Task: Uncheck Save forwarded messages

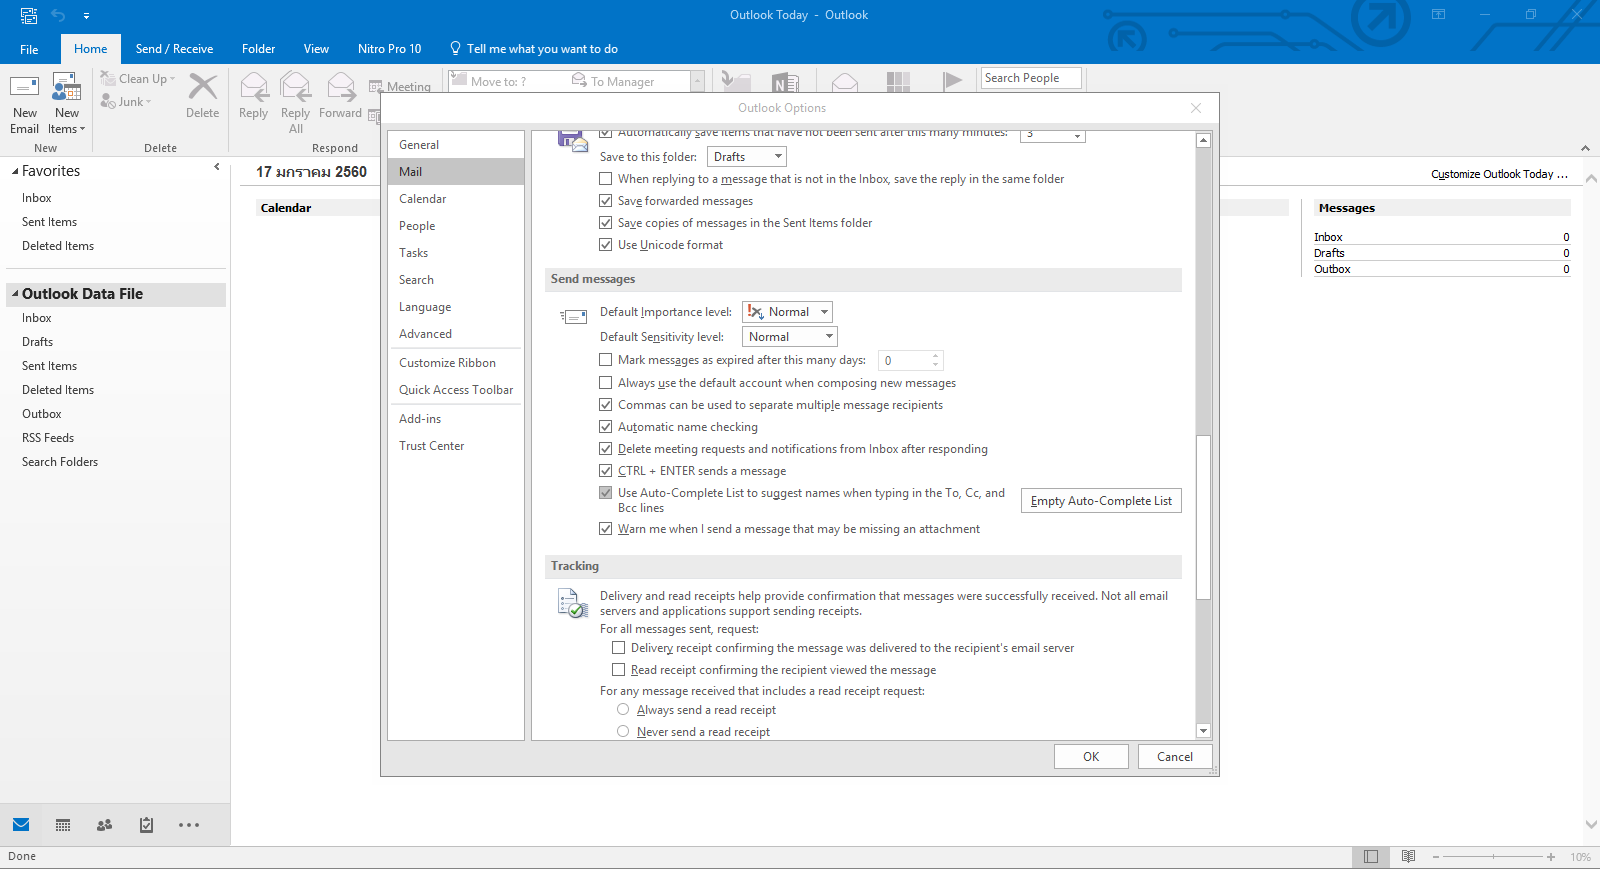Action: pos(605,201)
